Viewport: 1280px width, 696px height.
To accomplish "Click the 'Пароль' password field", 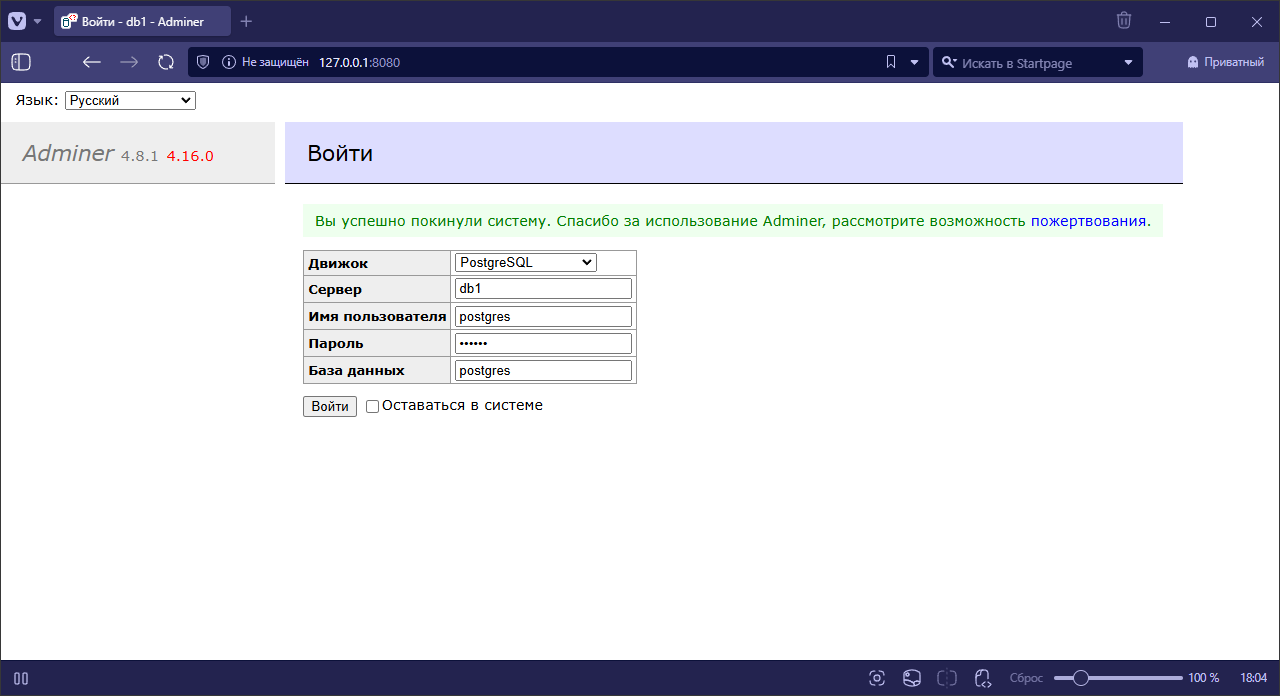I will click(x=543, y=343).
